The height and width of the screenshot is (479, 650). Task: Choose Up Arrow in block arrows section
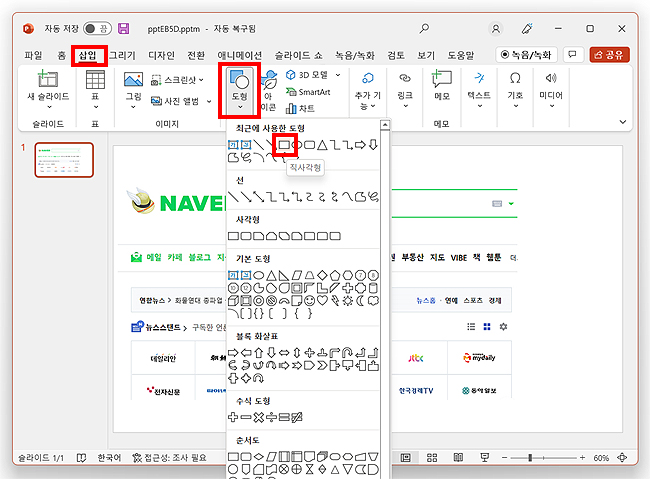pos(259,353)
